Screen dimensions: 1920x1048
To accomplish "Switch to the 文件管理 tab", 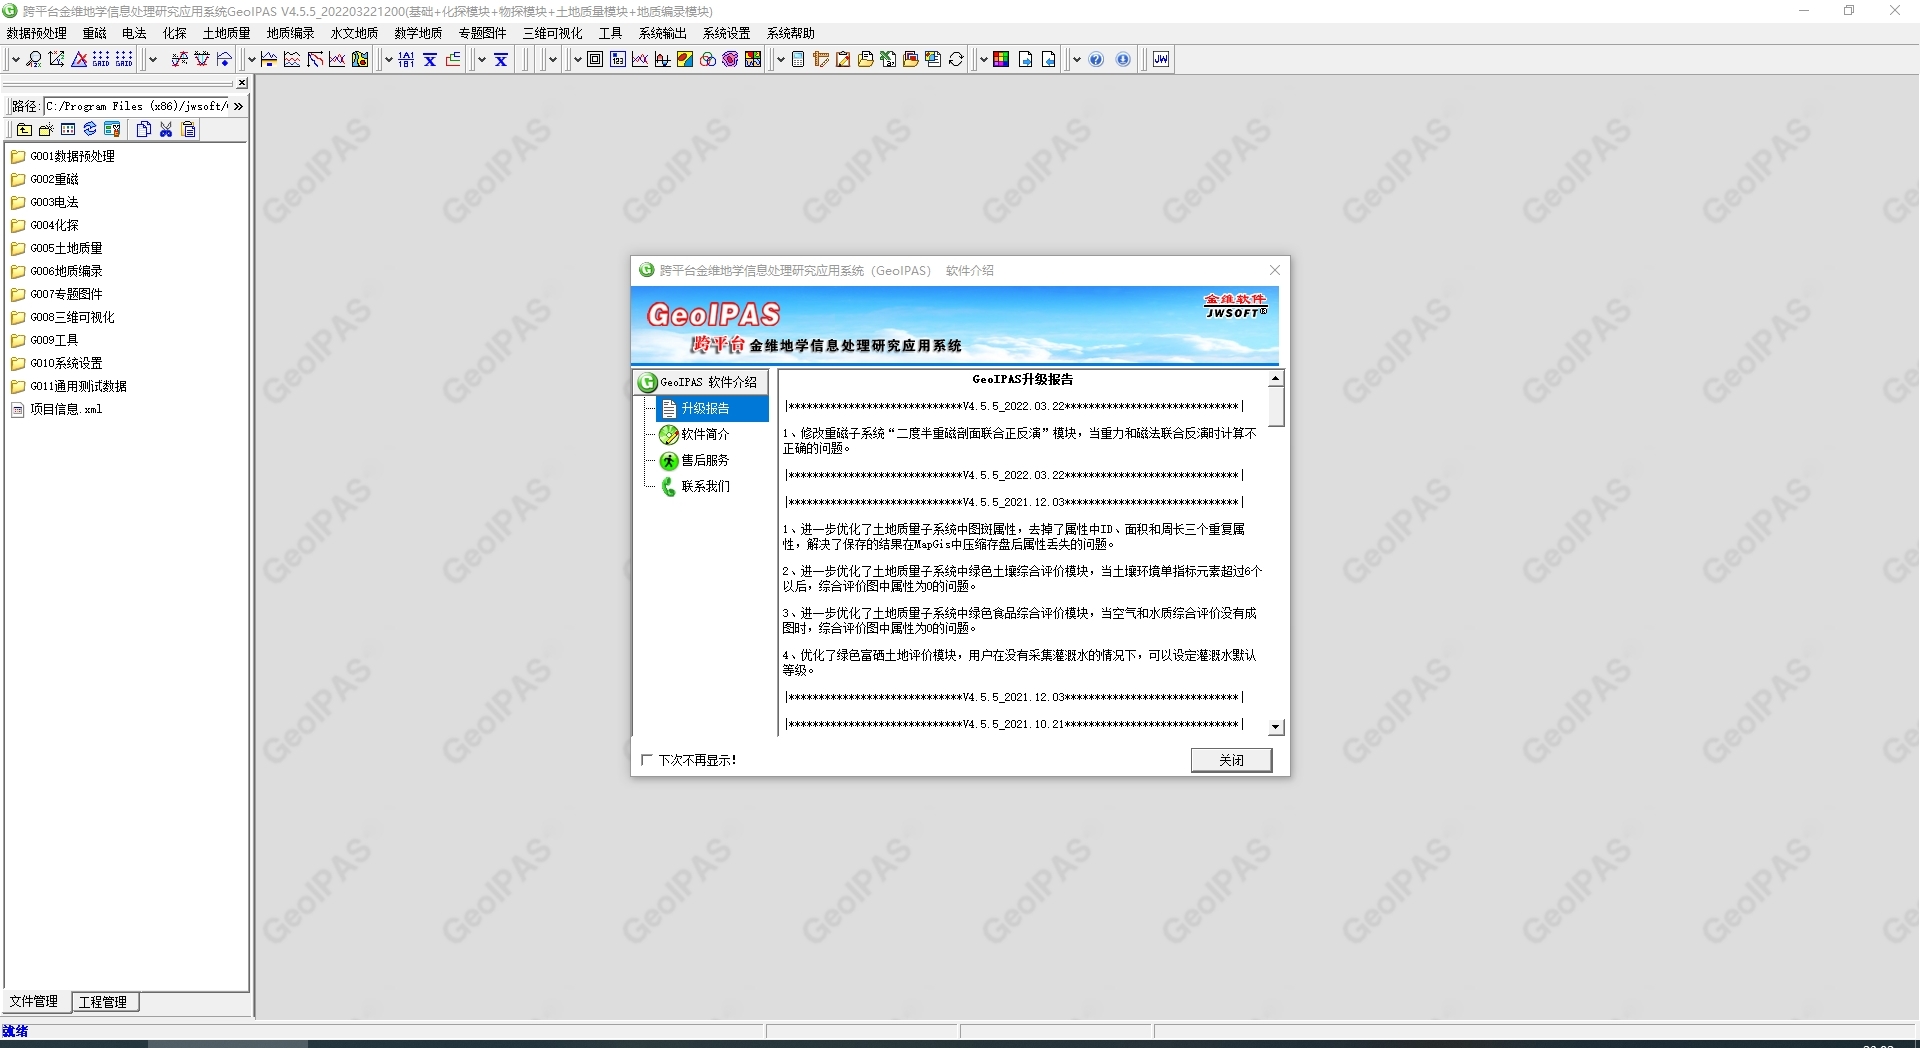I will click(34, 1002).
